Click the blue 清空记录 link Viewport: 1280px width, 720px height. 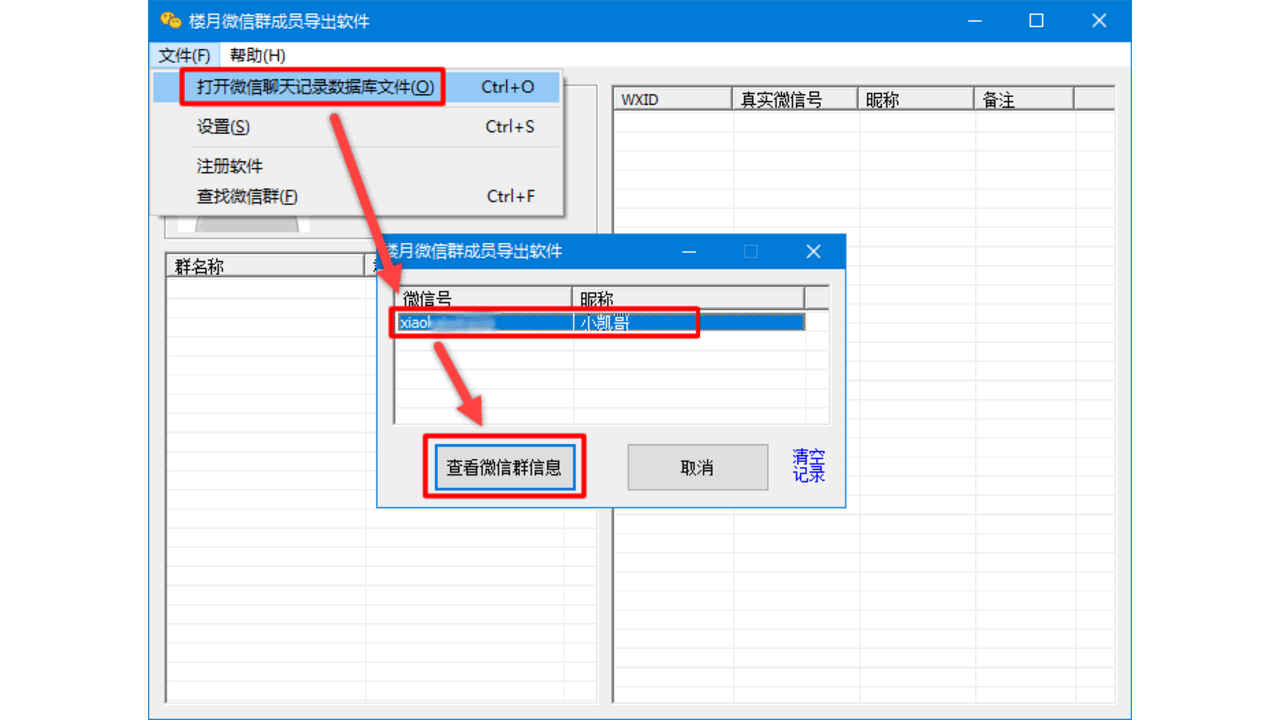[808, 466]
